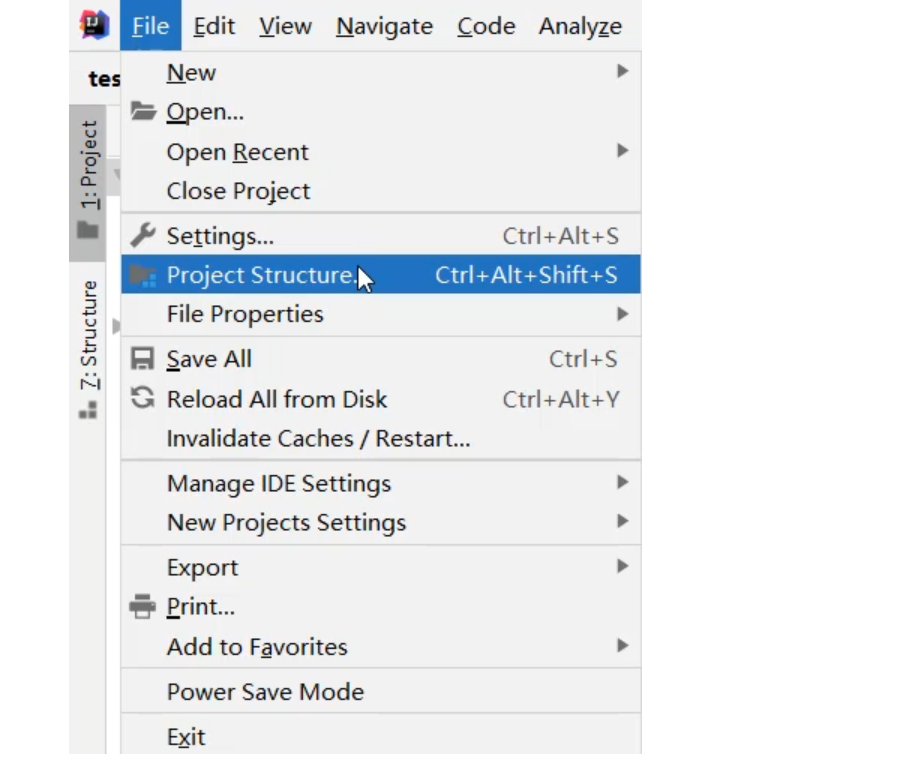Click the Settings wrench icon

tap(143, 236)
